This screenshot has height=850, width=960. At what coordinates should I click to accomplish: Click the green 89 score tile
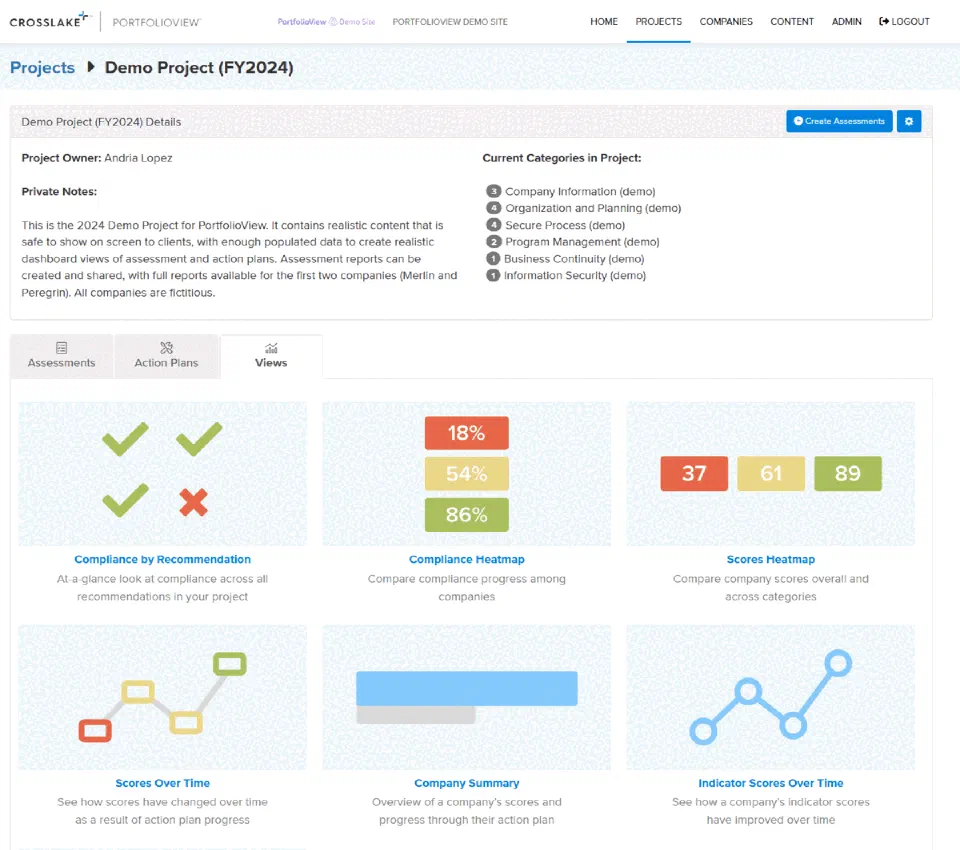[x=848, y=473]
